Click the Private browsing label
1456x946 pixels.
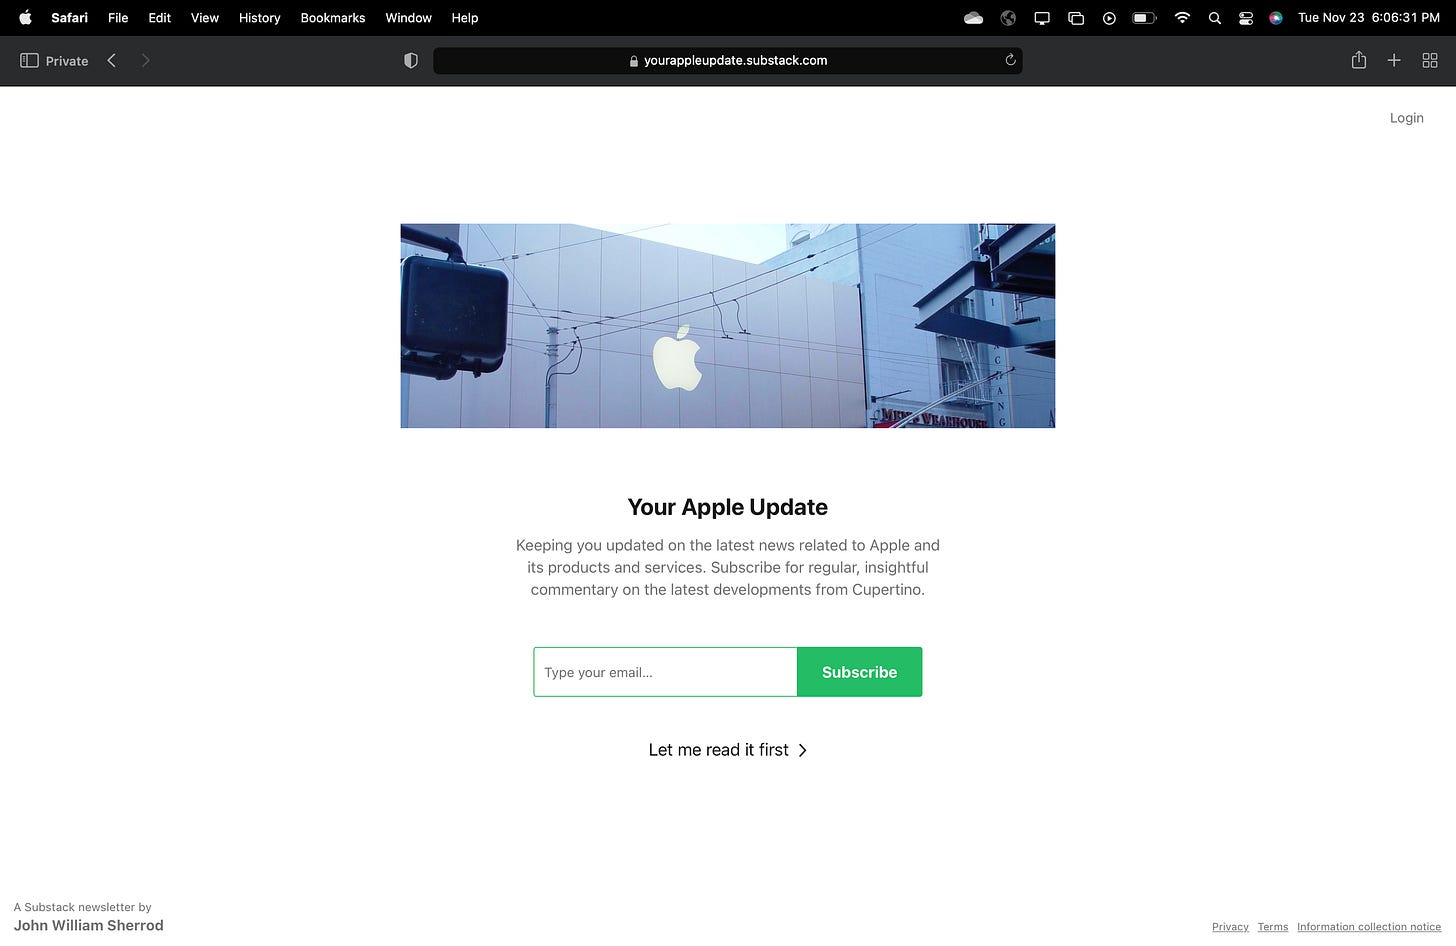coord(67,61)
